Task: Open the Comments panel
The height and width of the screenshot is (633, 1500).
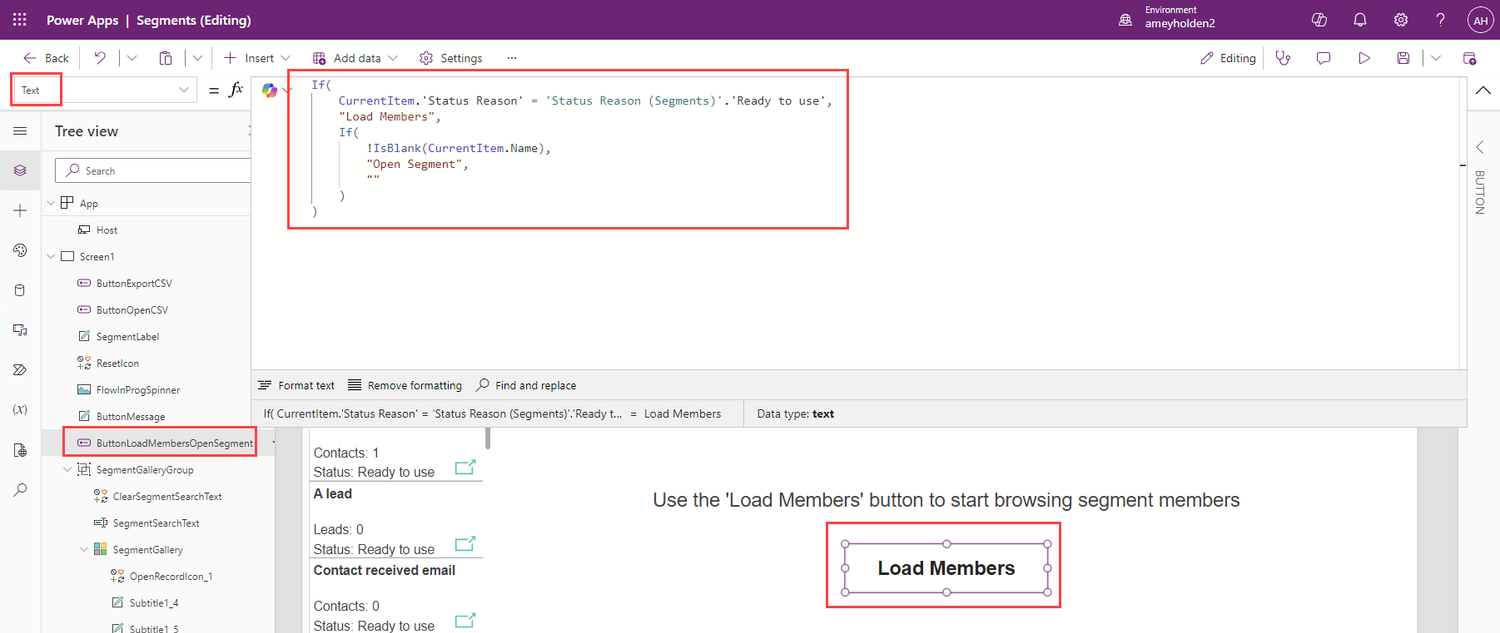Action: click(x=1323, y=58)
